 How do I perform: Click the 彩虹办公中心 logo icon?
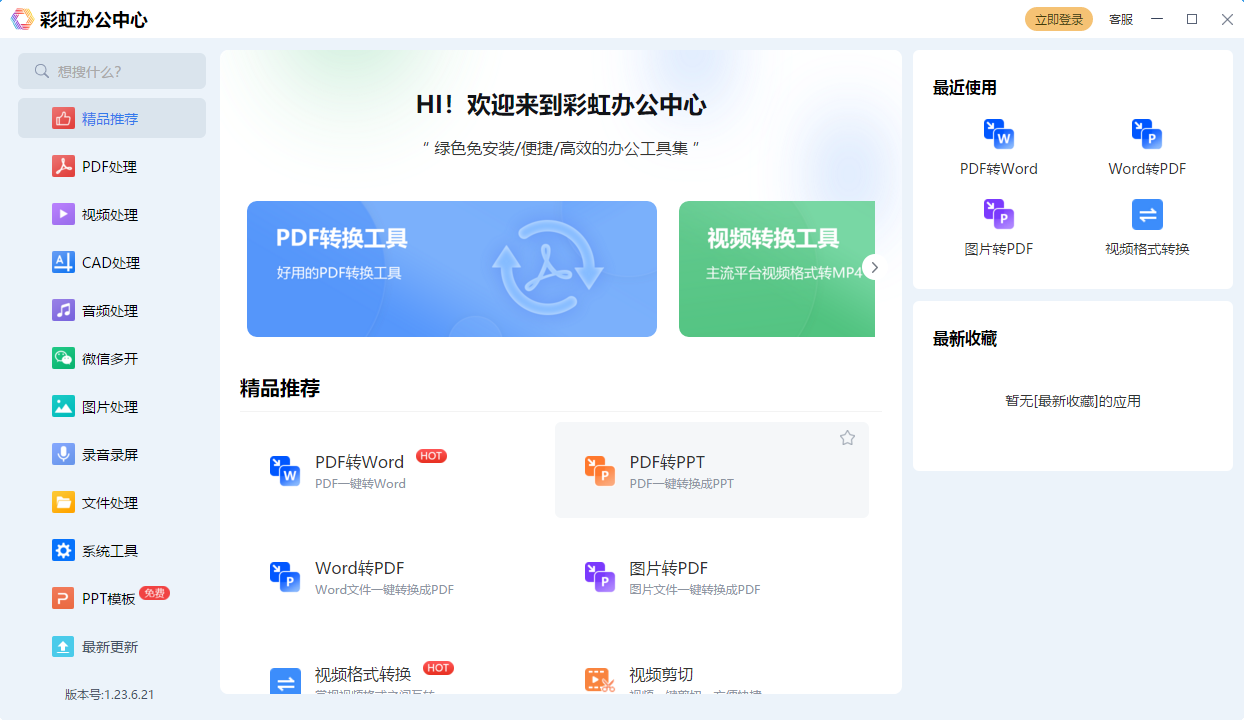(x=21, y=19)
